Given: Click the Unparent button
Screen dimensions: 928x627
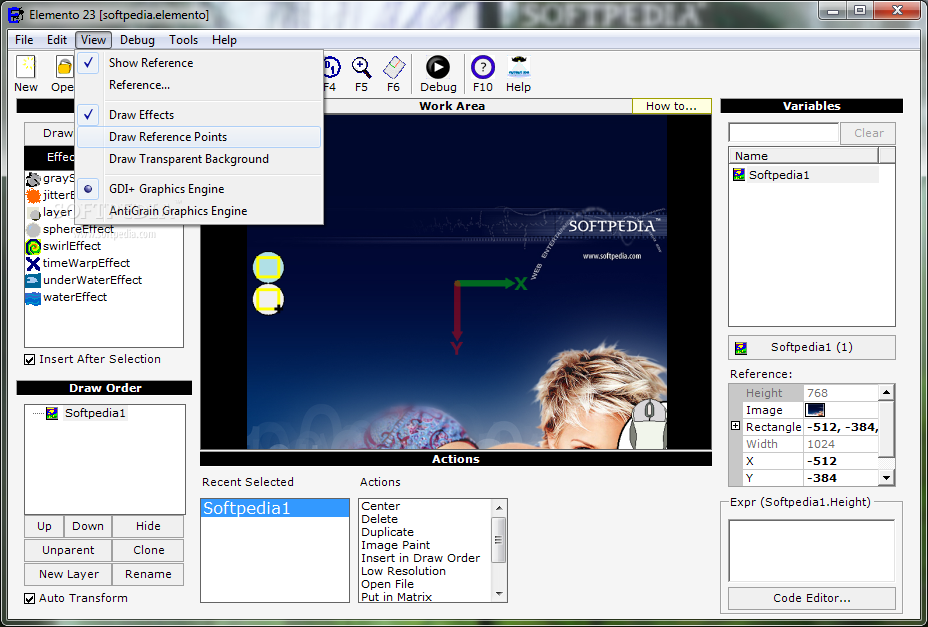Looking at the screenshot, I should click(x=68, y=551).
